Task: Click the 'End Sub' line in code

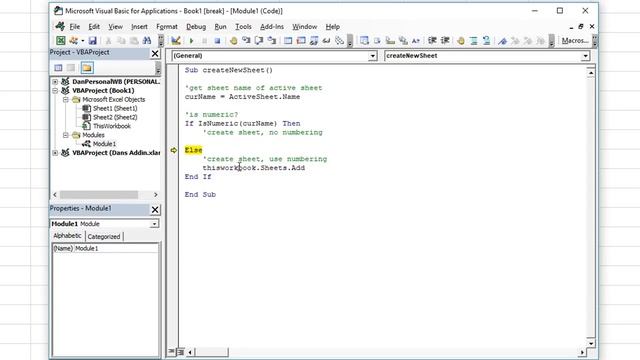Action: pyautogui.click(x=200, y=195)
